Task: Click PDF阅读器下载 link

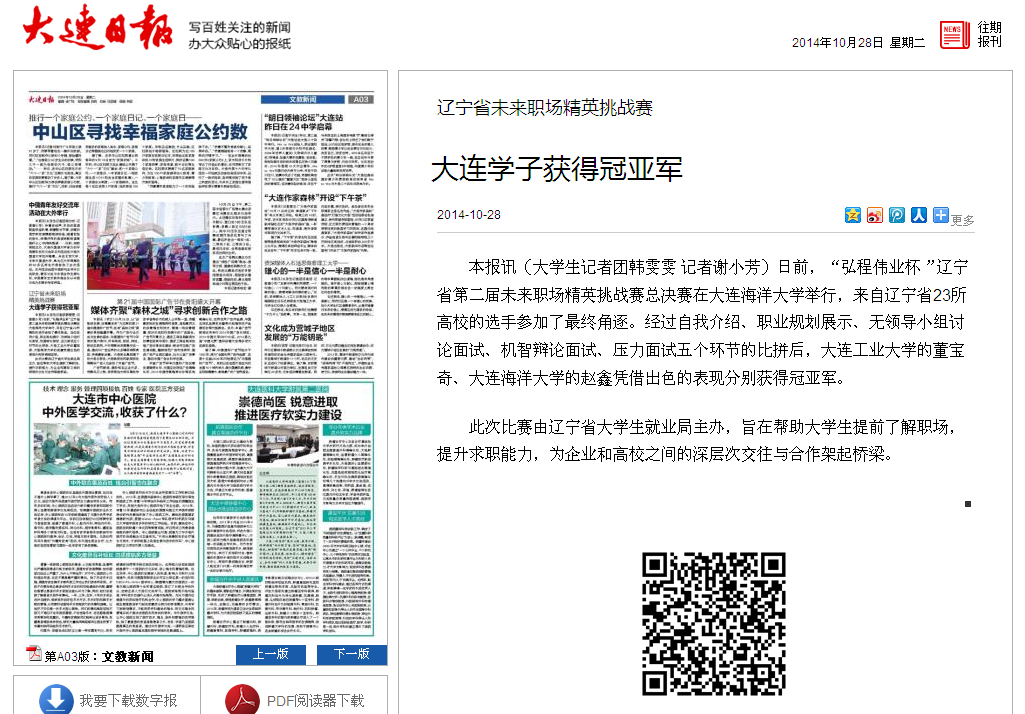Action: (315, 701)
